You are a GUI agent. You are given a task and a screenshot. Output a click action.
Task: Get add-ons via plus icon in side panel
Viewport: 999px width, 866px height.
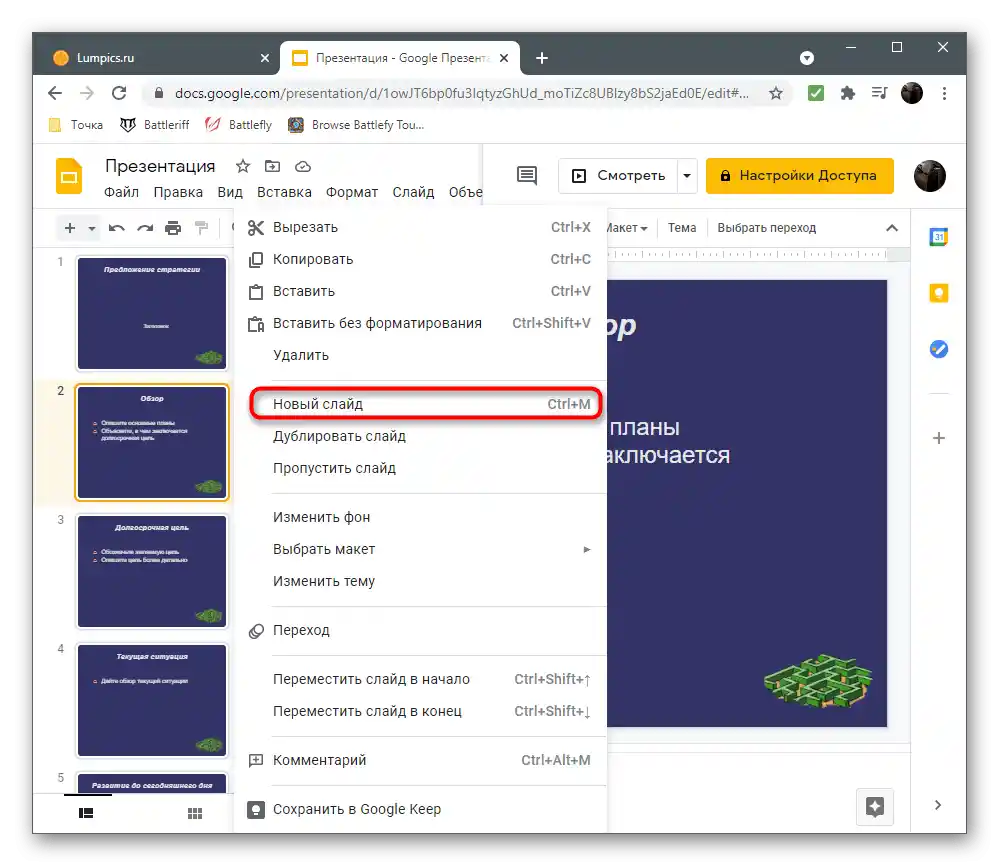point(938,438)
